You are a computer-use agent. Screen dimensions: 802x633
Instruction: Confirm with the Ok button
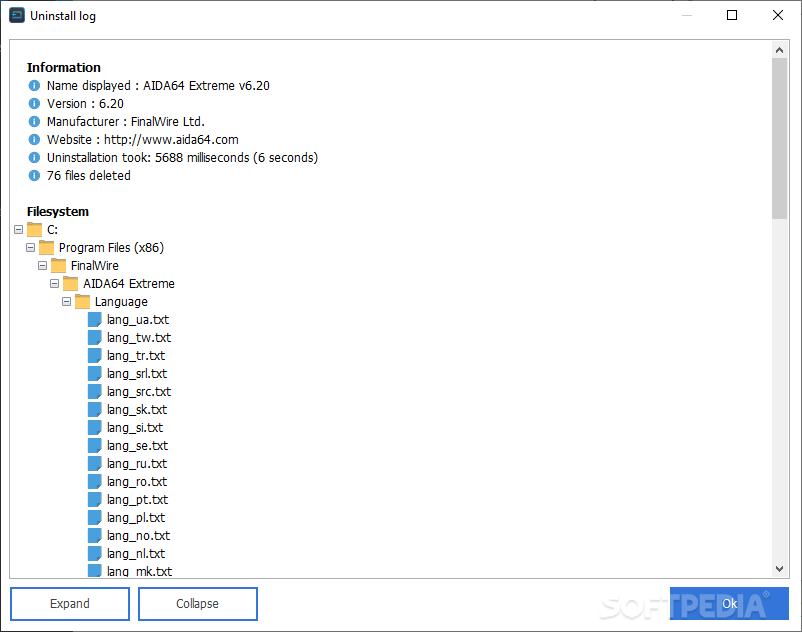tap(729, 604)
